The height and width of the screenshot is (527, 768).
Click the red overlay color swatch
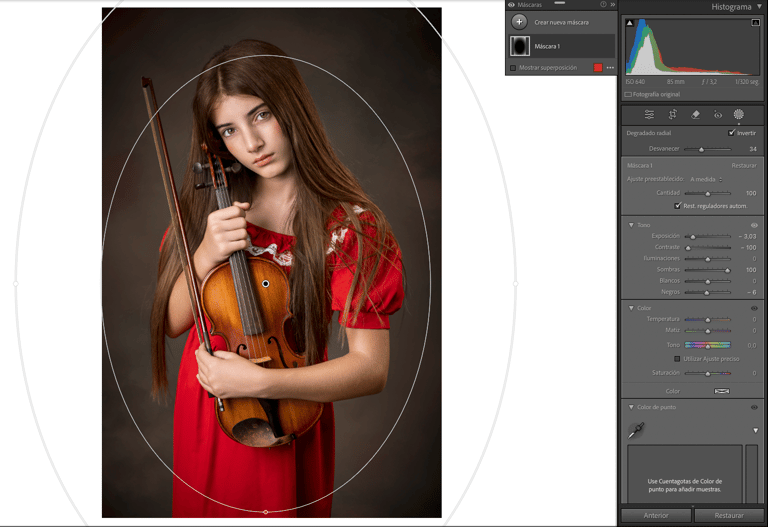(x=598, y=68)
